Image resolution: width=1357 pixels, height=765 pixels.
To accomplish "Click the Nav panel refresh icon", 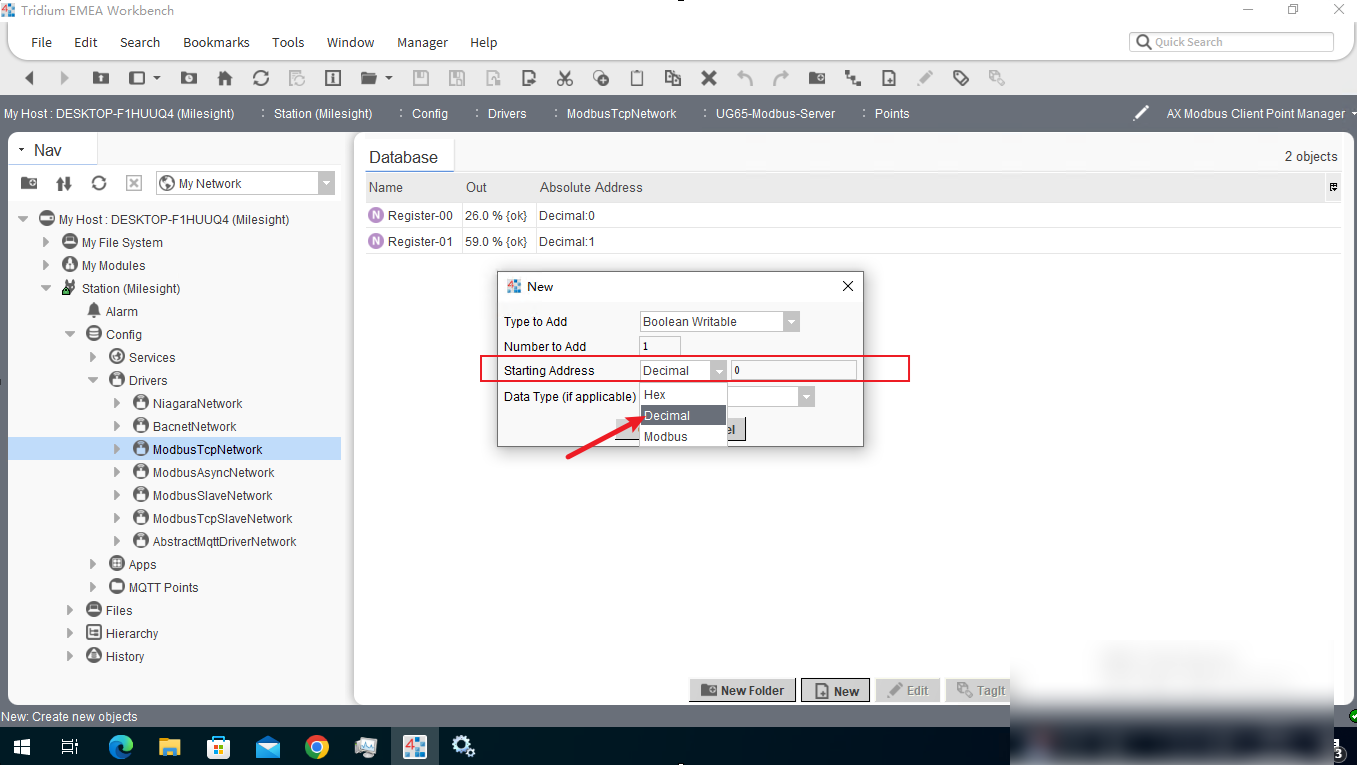I will pos(99,183).
